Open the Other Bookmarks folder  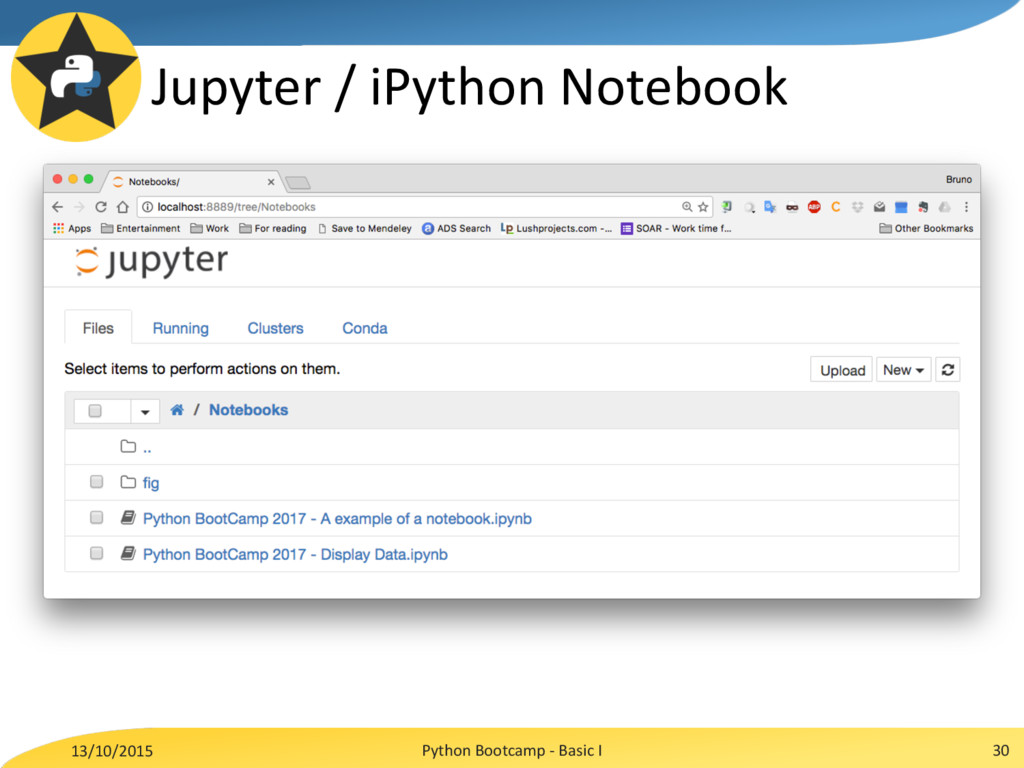pos(926,228)
